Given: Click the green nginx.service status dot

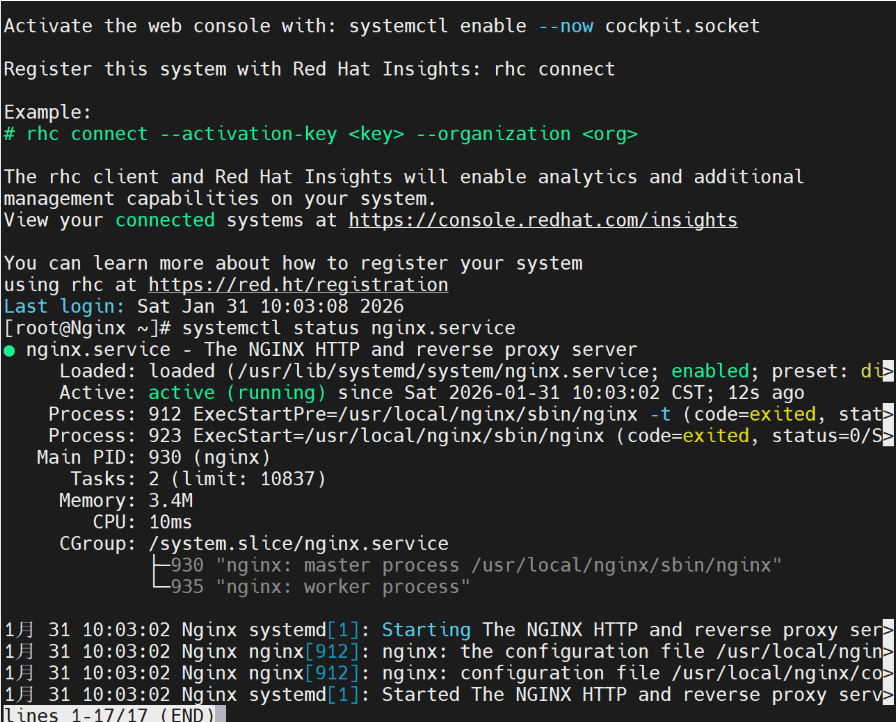Looking at the screenshot, I should pyautogui.click(x=9, y=351).
